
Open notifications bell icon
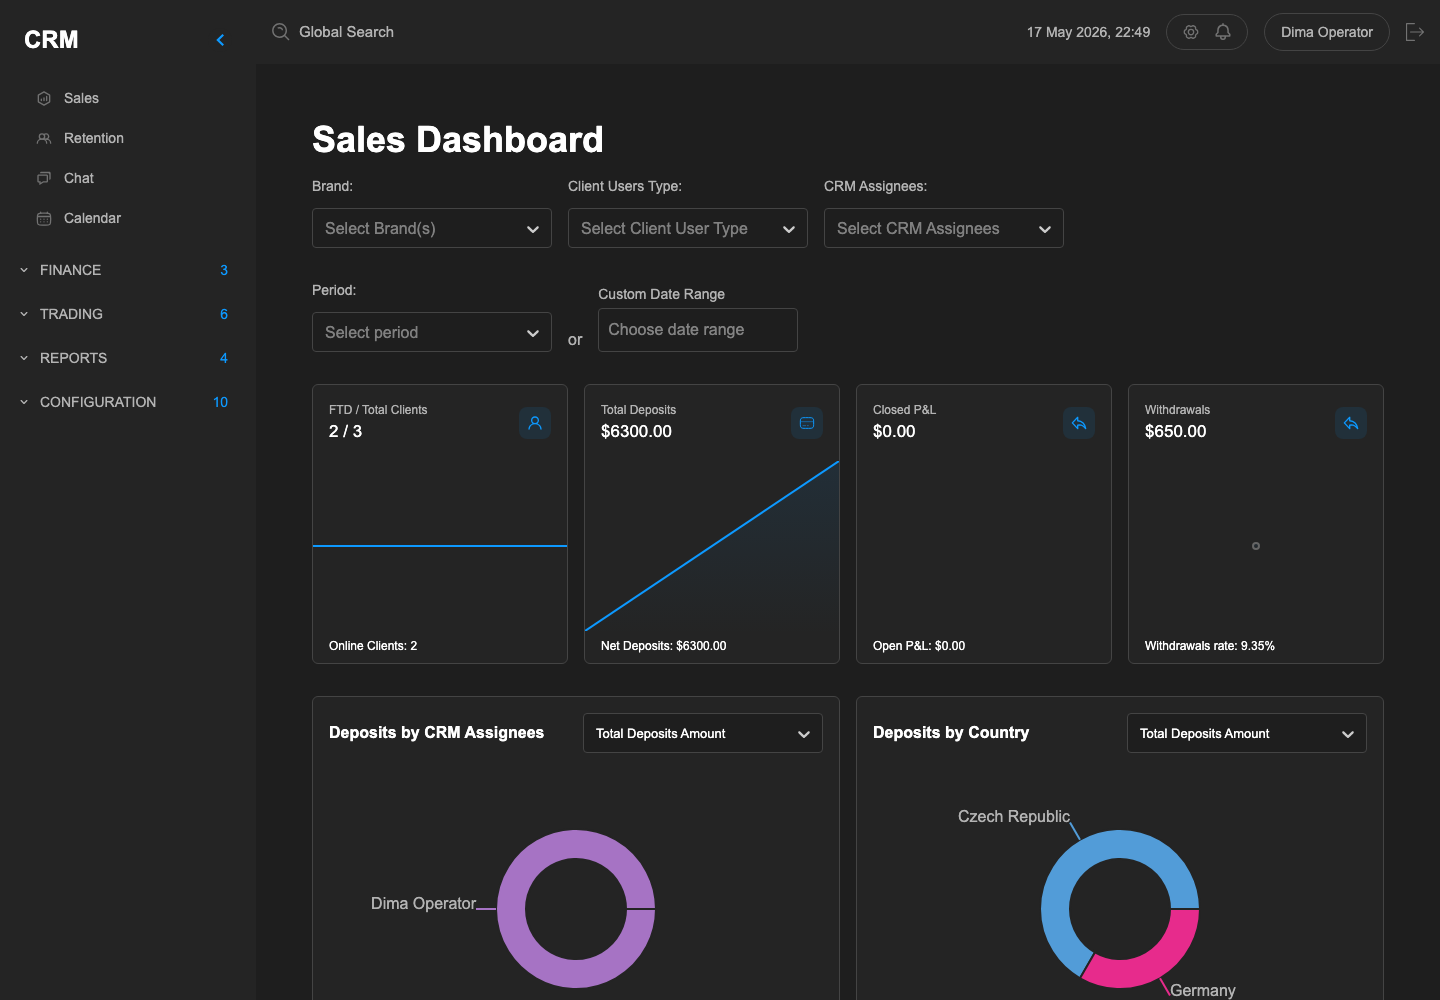(x=1223, y=32)
